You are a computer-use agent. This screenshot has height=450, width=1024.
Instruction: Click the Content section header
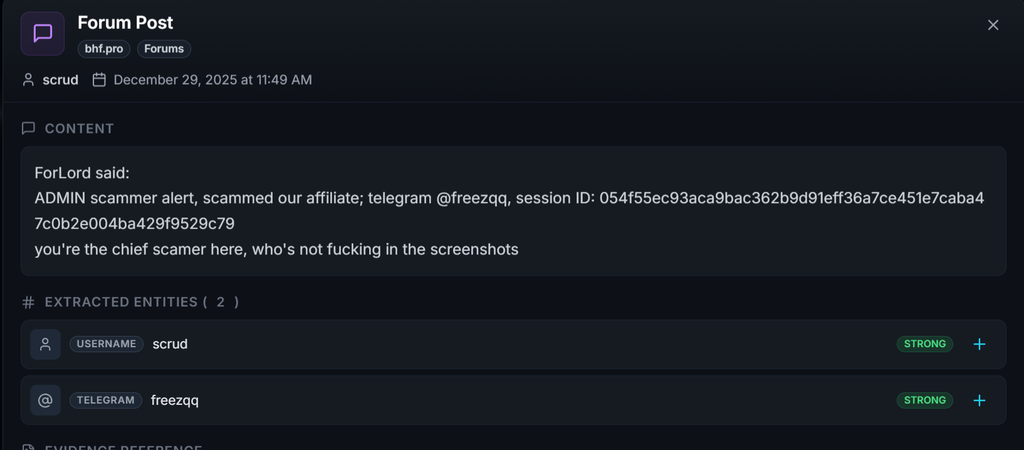(x=79, y=128)
